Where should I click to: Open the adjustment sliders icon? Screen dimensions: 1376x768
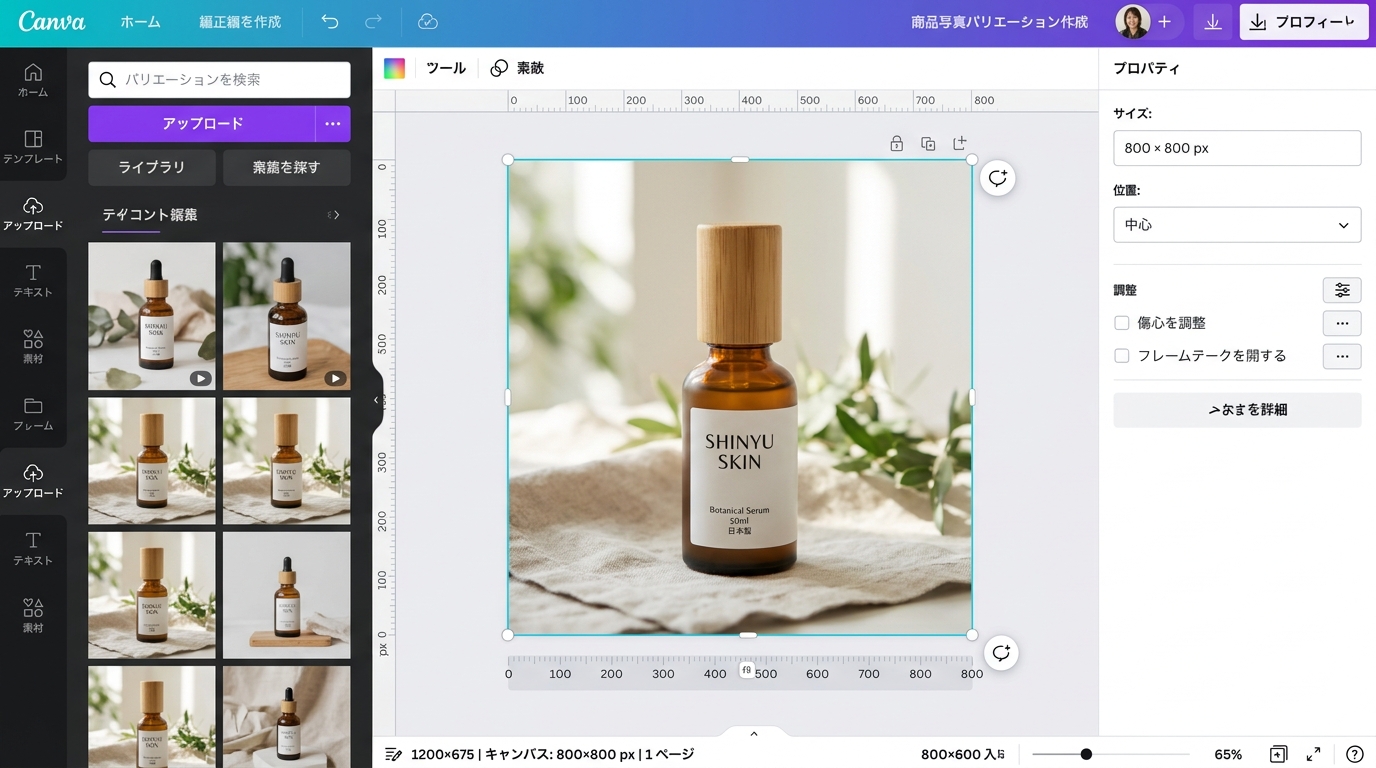pyautogui.click(x=1342, y=290)
